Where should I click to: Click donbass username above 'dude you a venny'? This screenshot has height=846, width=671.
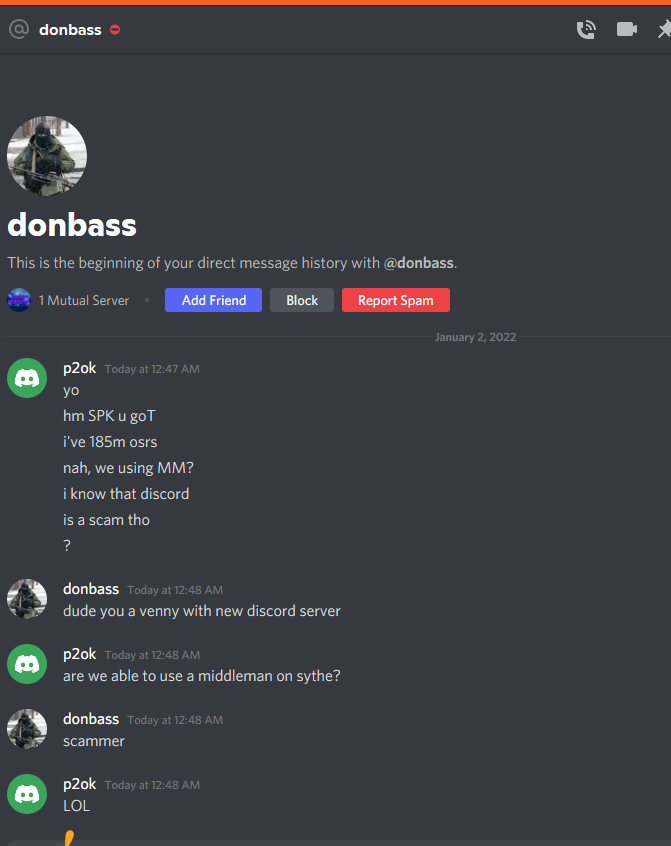[x=91, y=589]
